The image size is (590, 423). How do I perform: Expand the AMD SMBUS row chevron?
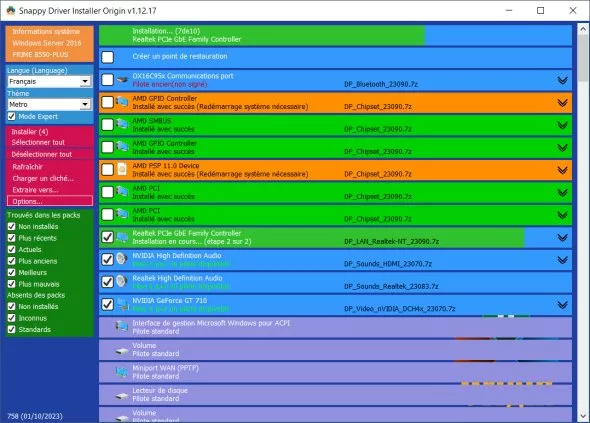pos(562,125)
